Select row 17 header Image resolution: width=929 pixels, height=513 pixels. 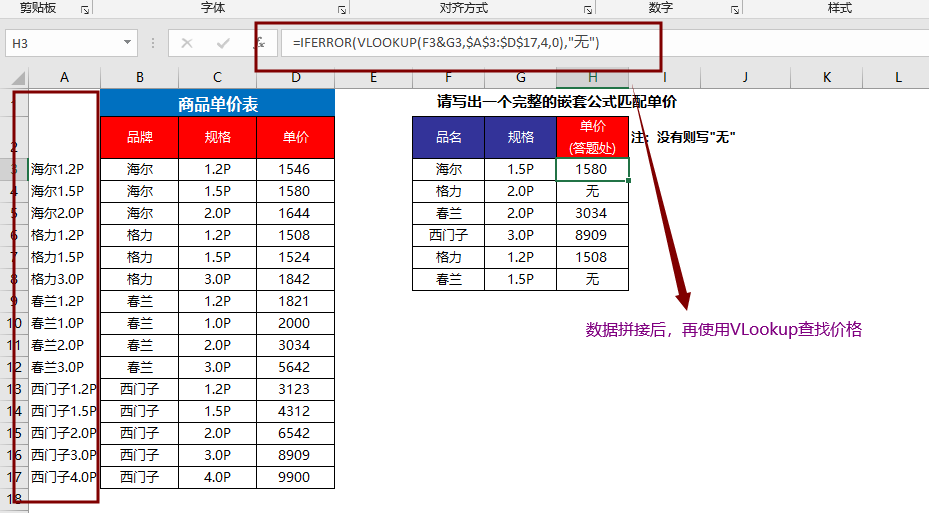click(x=14, y=477)
